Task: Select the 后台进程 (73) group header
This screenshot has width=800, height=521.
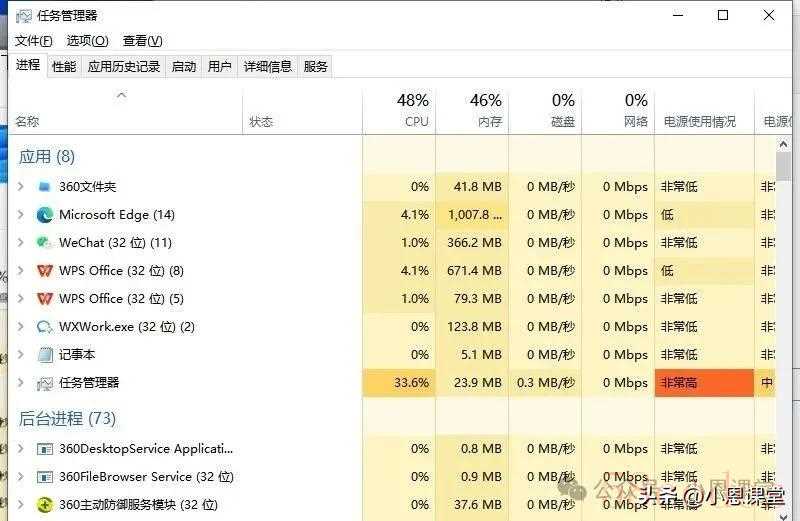Action: tap(67, 419)
